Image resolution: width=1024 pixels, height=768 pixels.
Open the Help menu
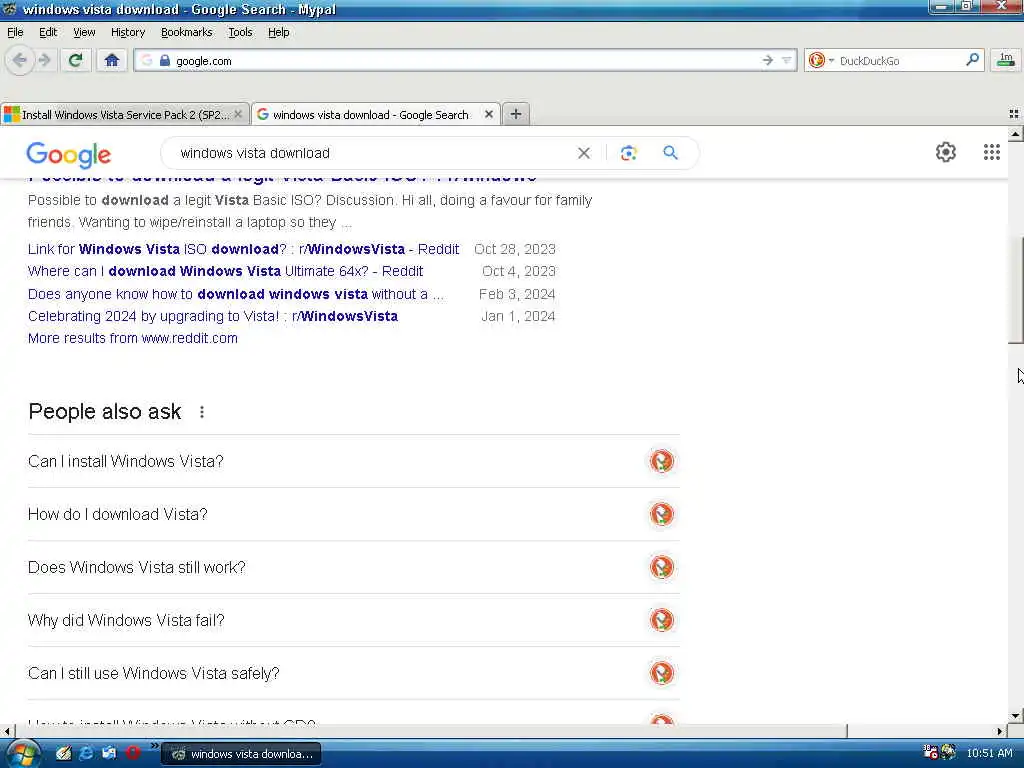click(278, 32)
